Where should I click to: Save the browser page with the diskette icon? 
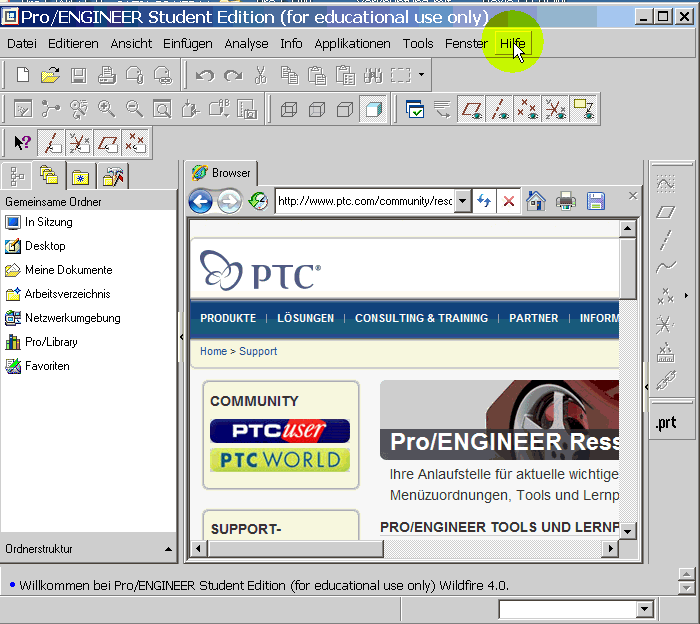tap(596, 201)
